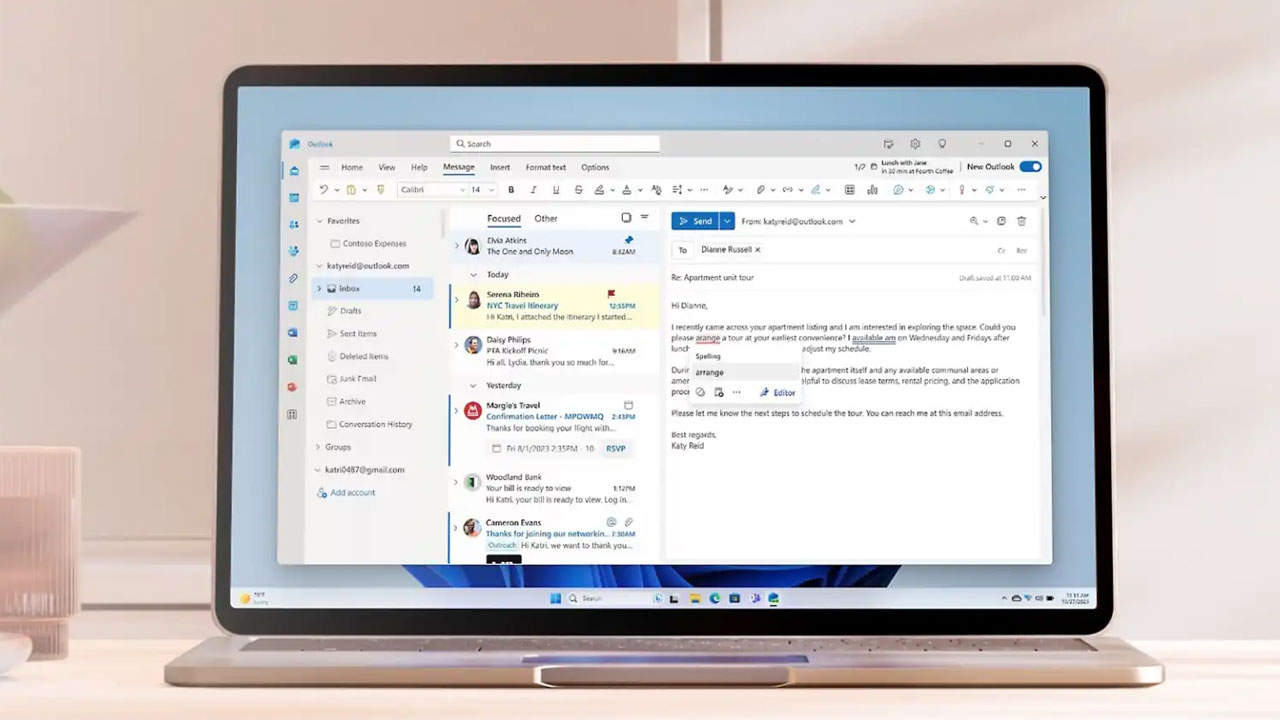Turn off the New Outlook toggle

[x=1030, y=167]
